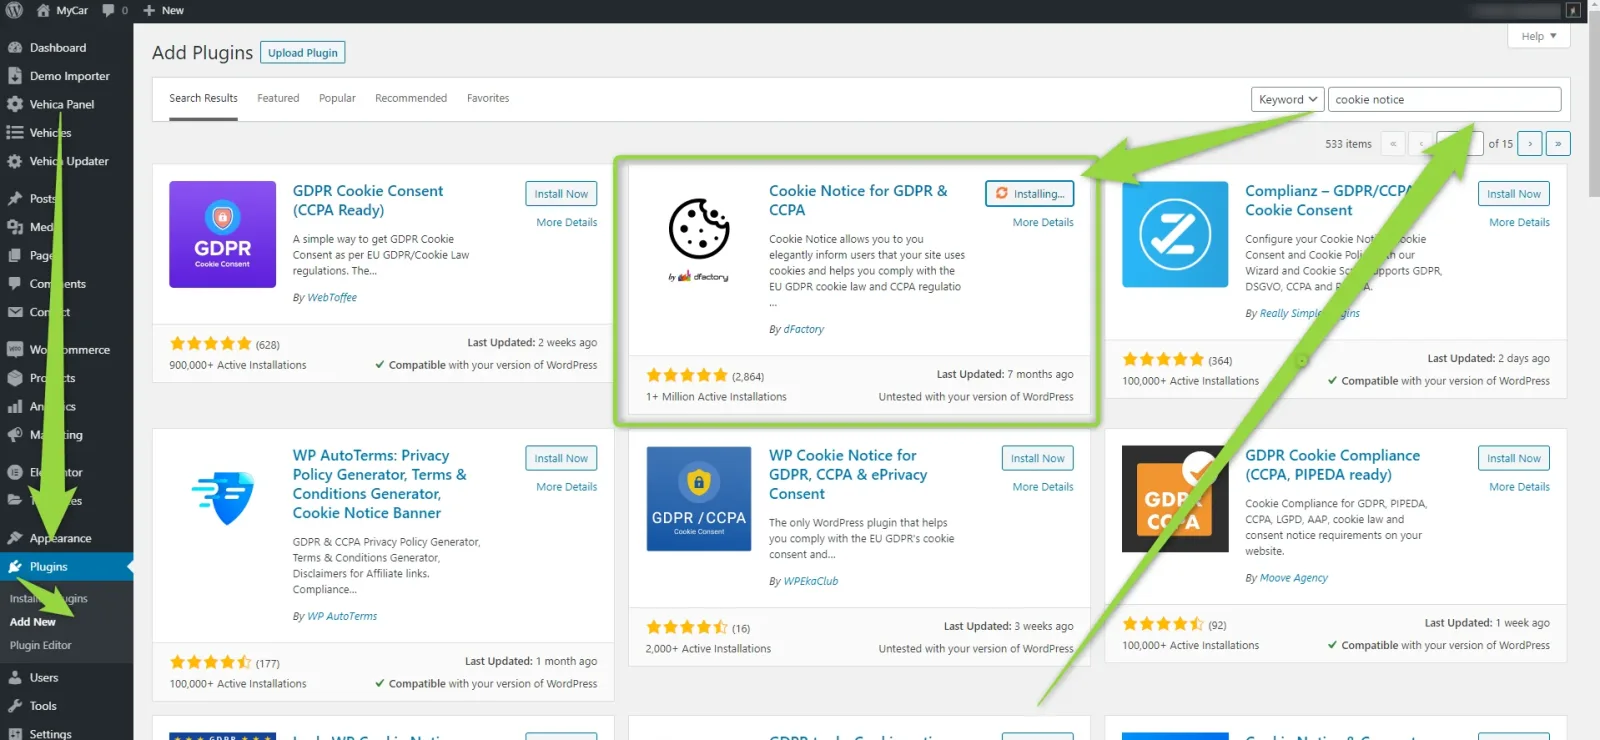
Task: Open the MyCar site home icon
Action: [43, 10]
